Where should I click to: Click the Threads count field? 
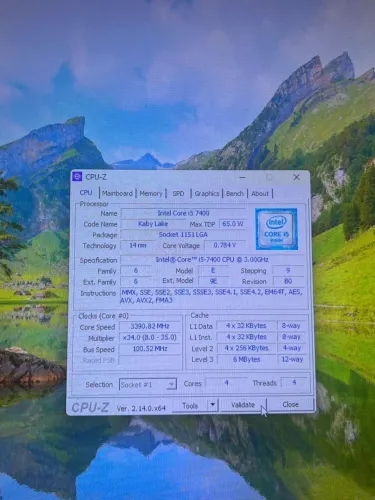294,382
